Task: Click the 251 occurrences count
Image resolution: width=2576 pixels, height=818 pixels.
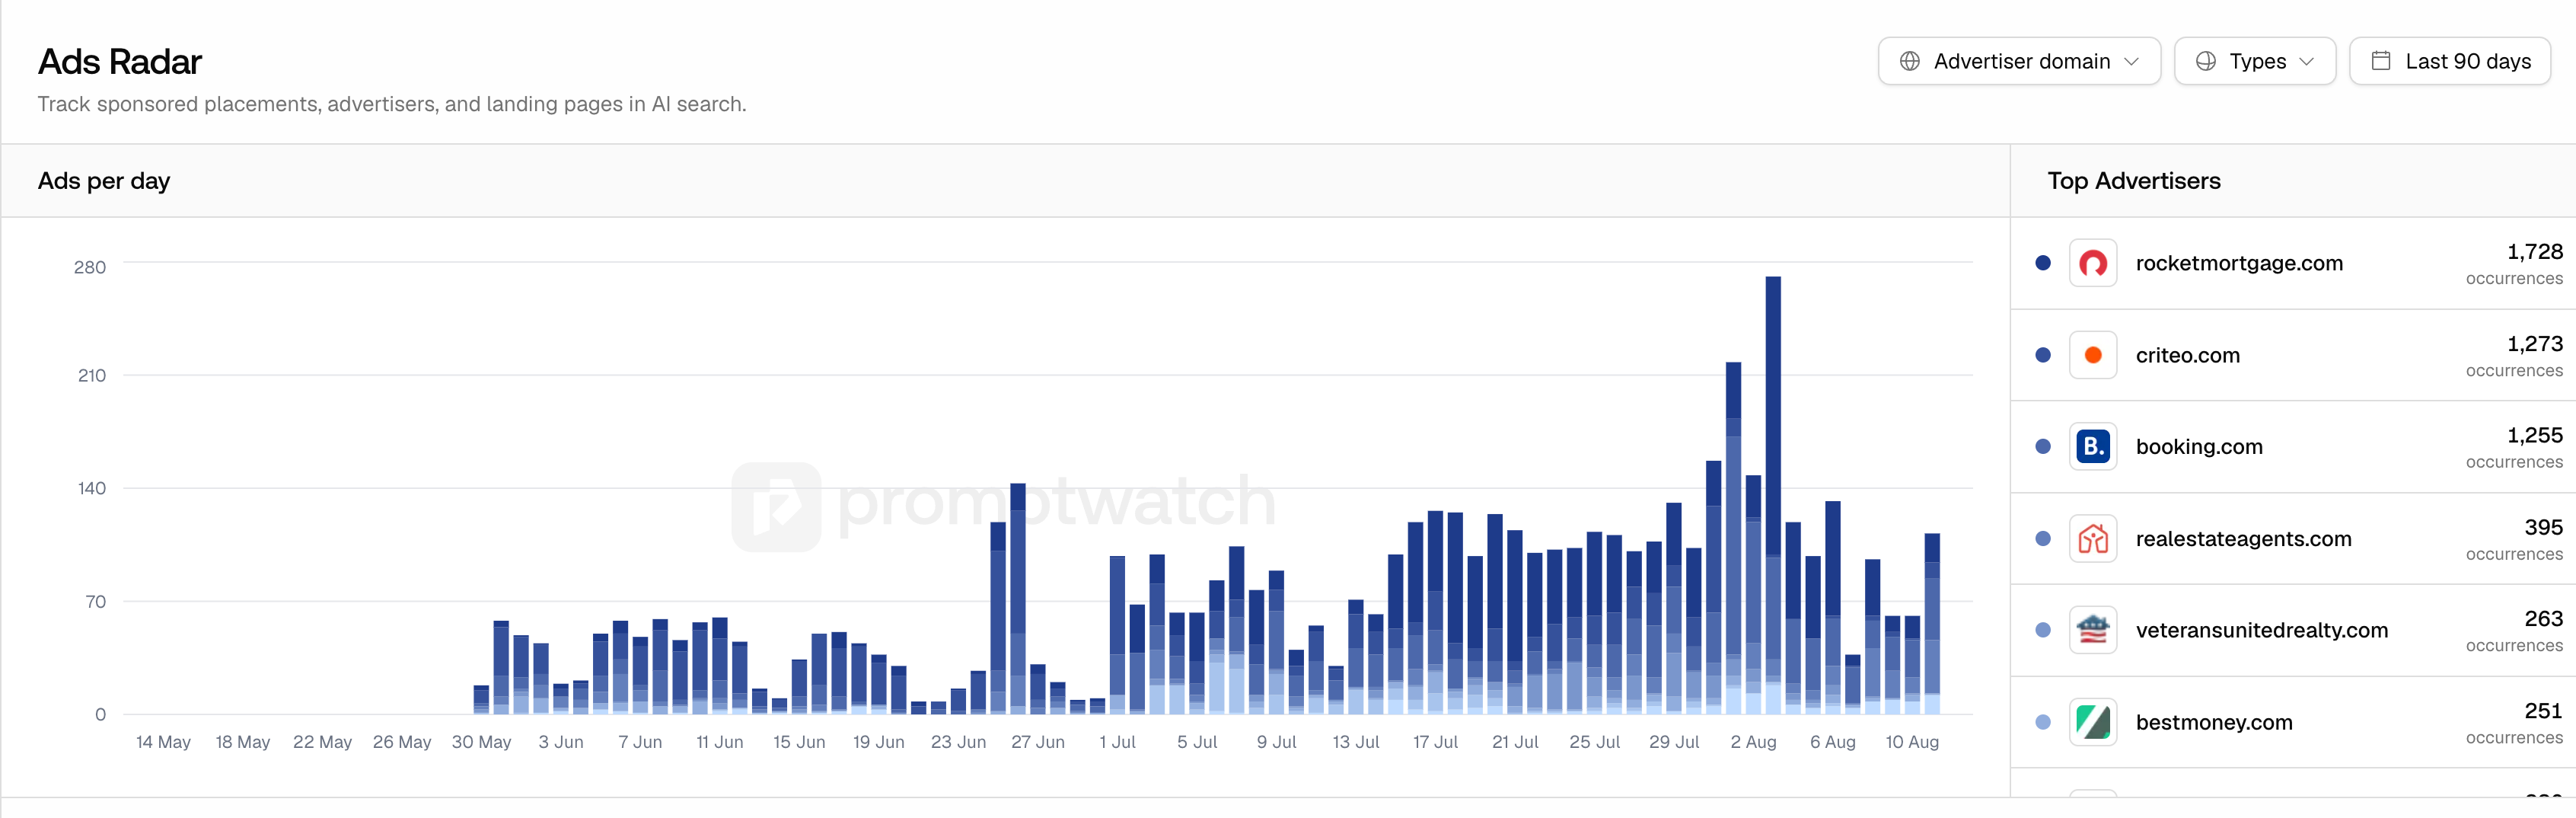Action: pos(2543,710)
